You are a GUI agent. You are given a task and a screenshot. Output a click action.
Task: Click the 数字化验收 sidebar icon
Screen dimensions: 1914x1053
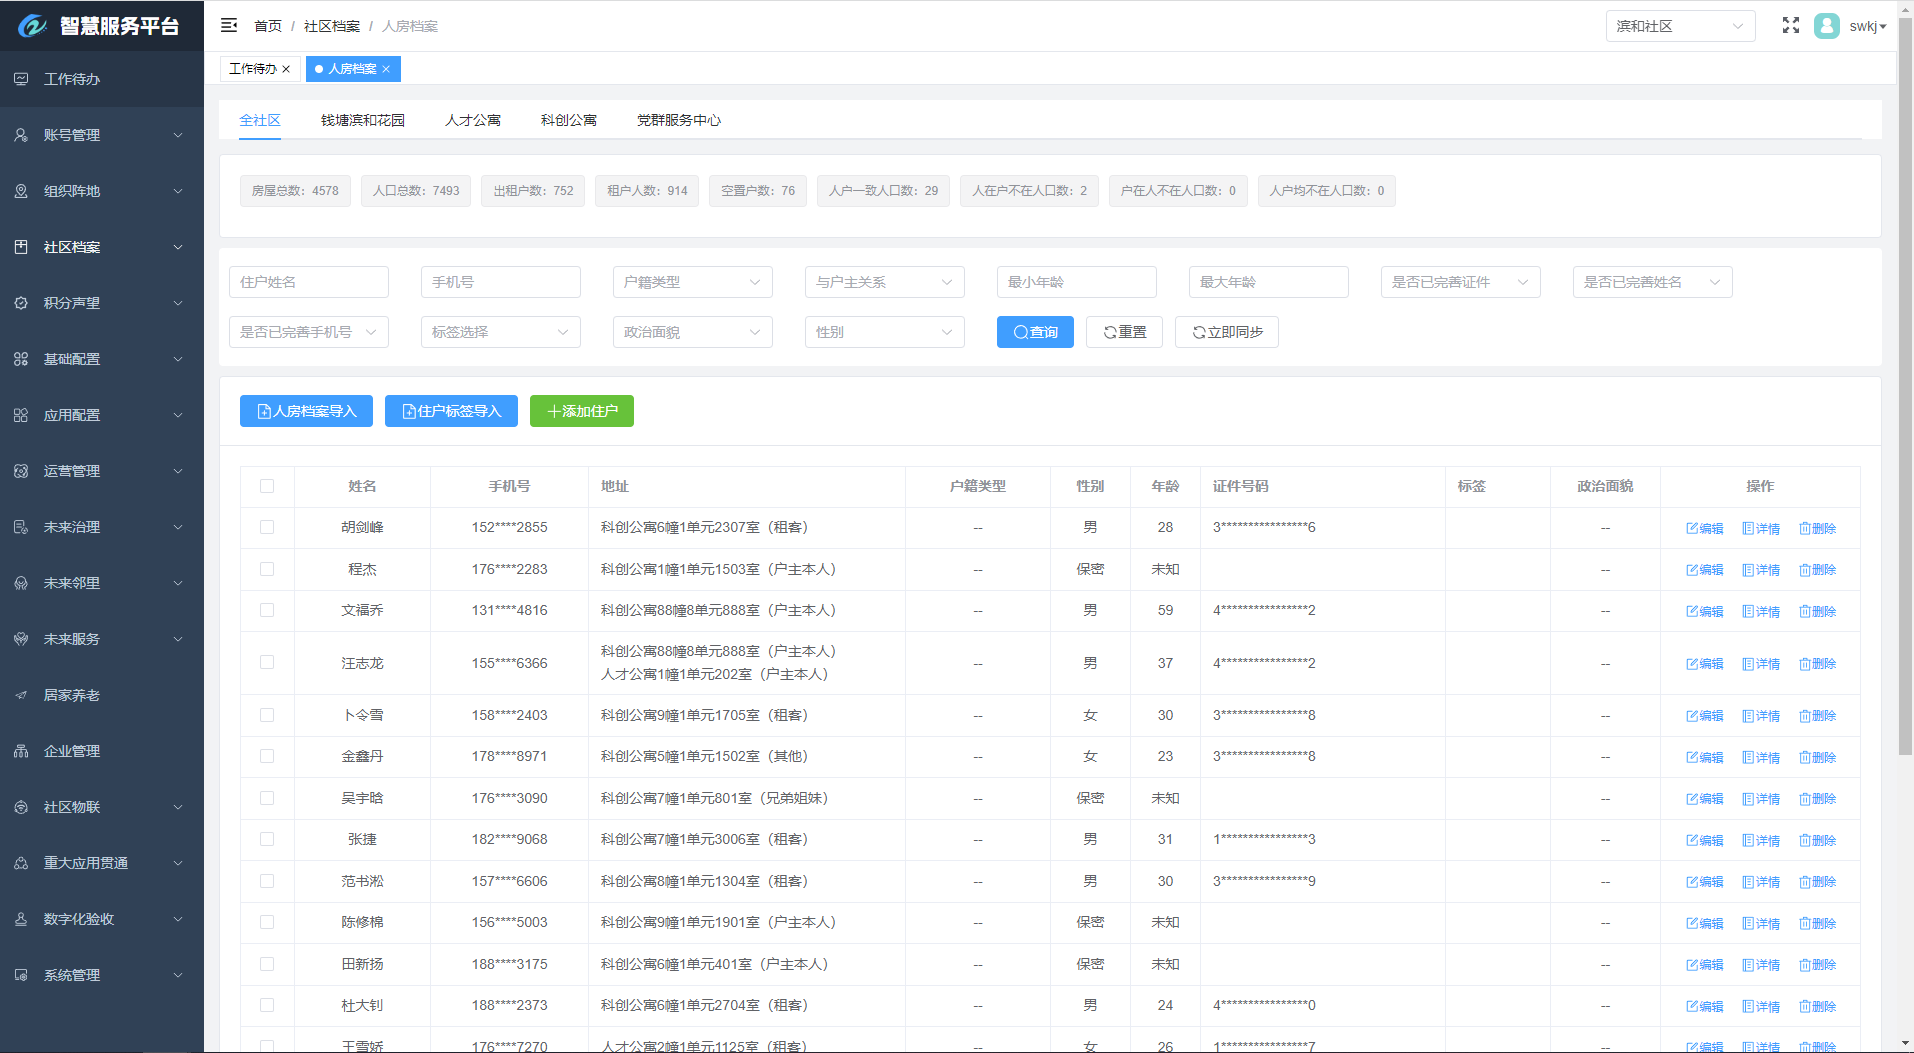click(21, 919)
